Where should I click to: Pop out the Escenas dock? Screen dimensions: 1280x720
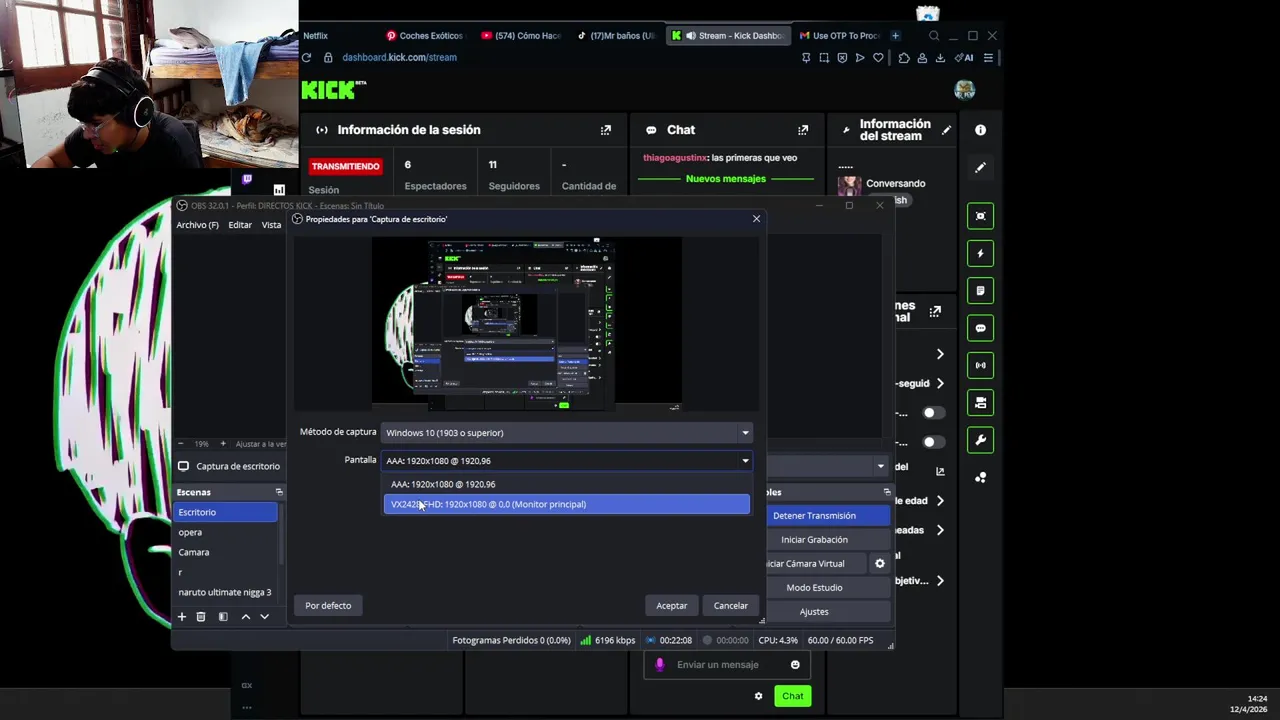point(279,492)
